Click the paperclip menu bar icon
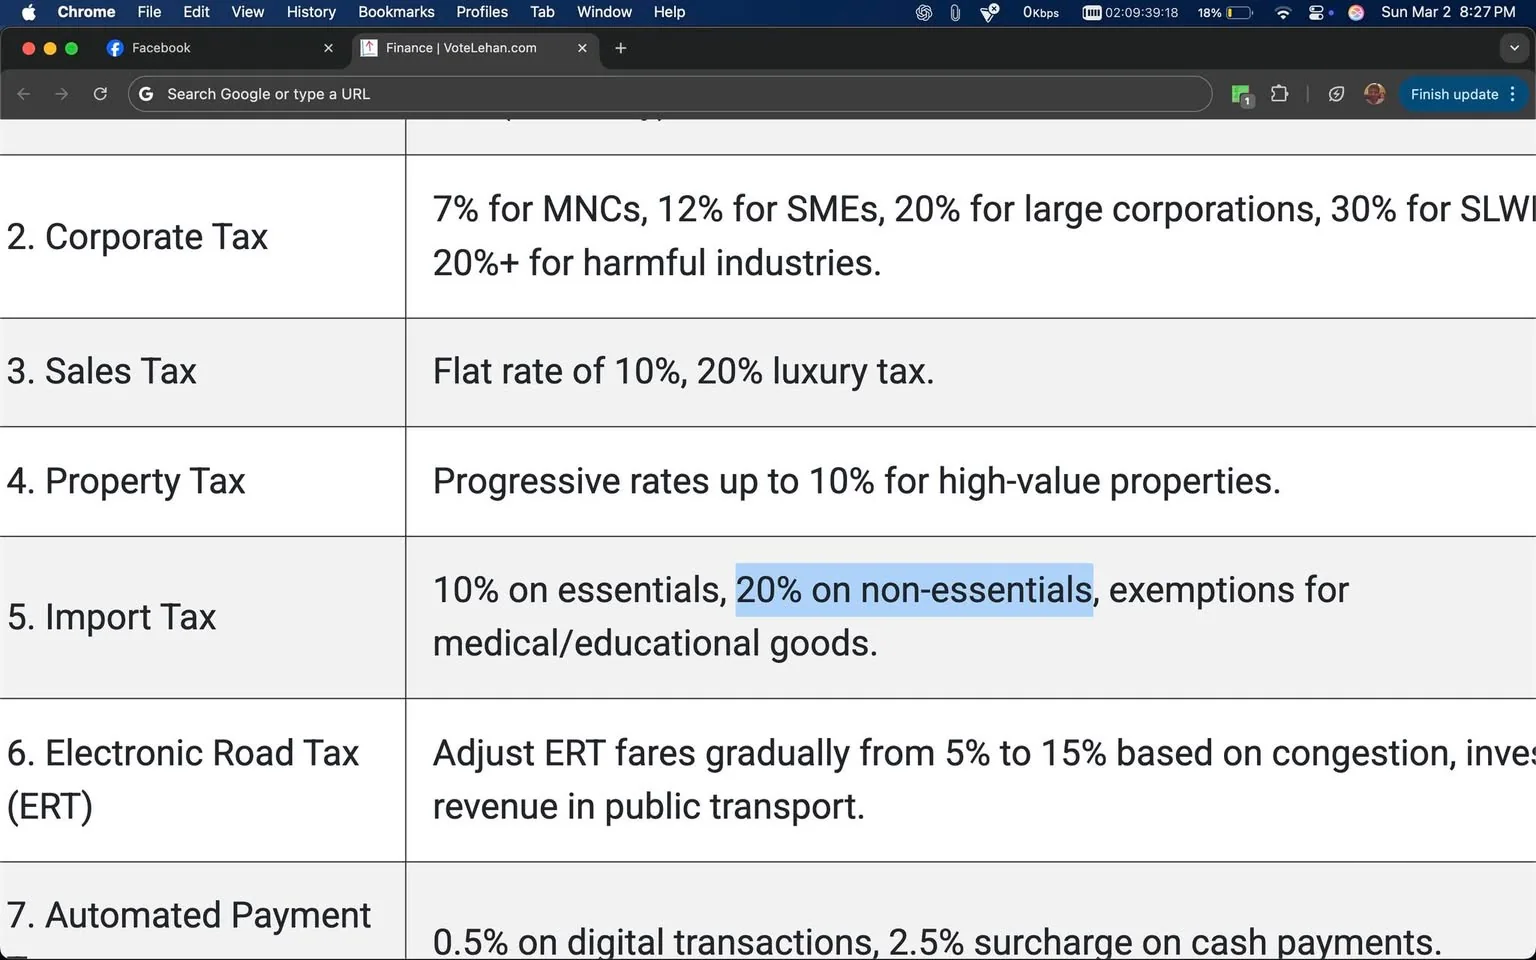Viewport: 1536px width, 960px height. pyautogui.click(x=955, y=12)
